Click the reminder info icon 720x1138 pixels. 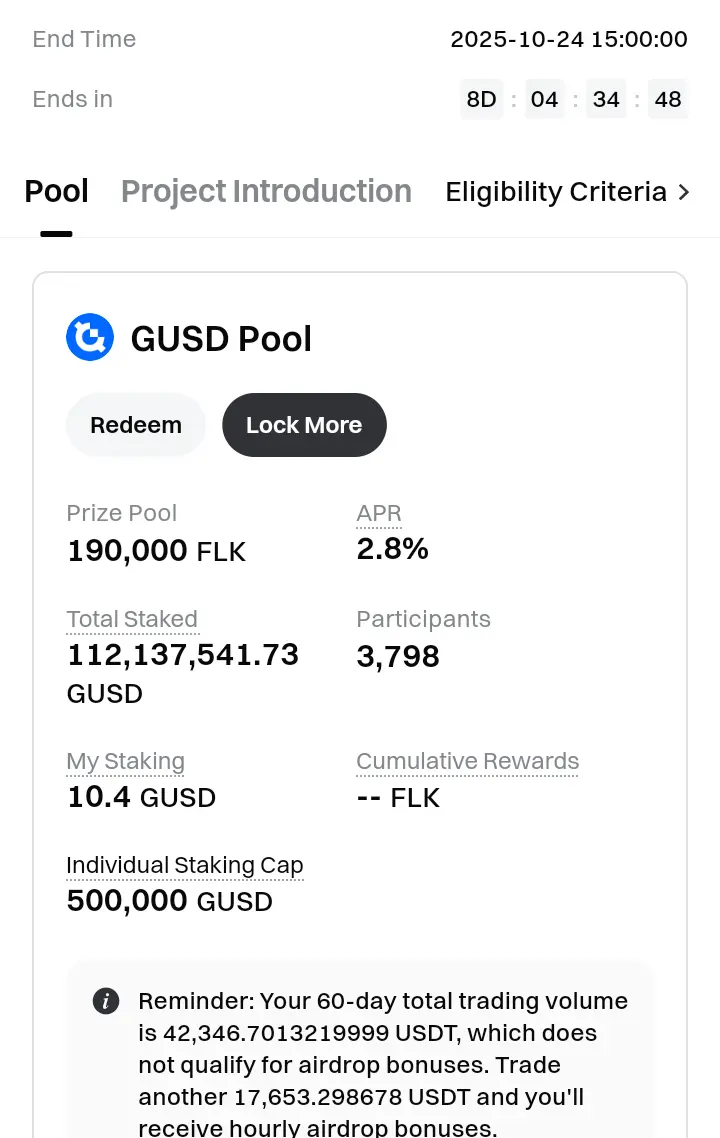[106, 1001]
